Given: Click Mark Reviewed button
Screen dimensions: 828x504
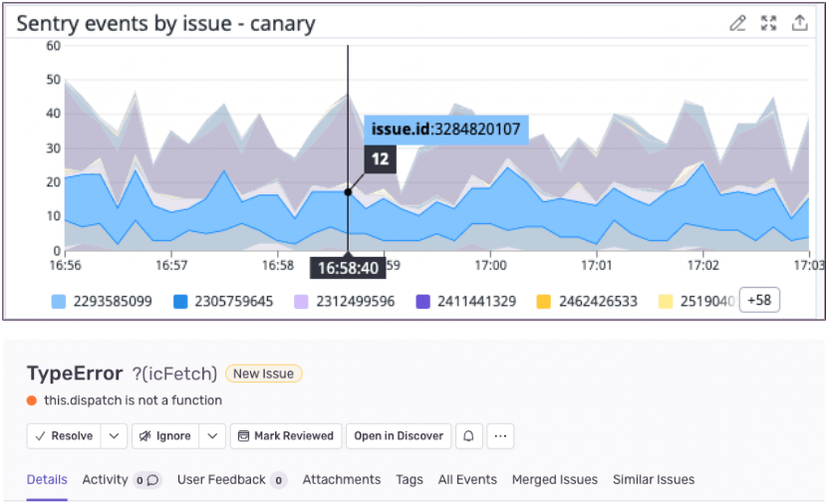Looking at the screenshot, I should click(285, 436).
